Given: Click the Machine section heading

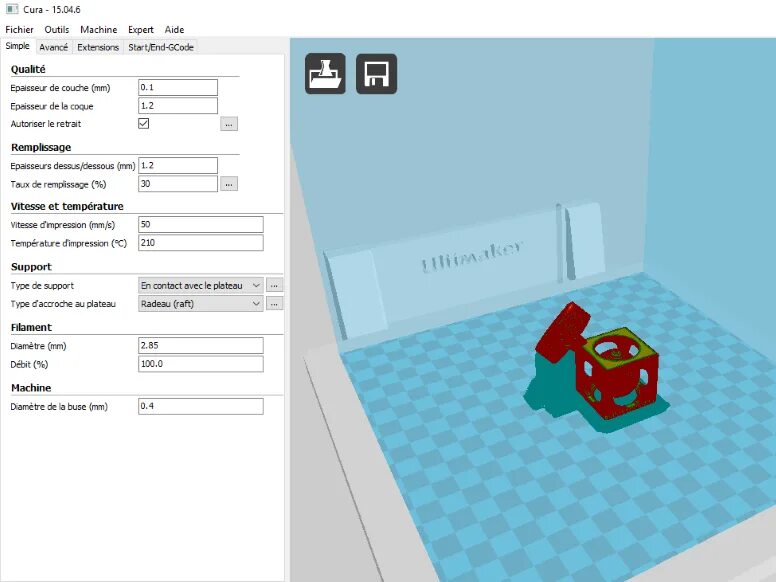Looking at the screenshot, I should [31, 388].
